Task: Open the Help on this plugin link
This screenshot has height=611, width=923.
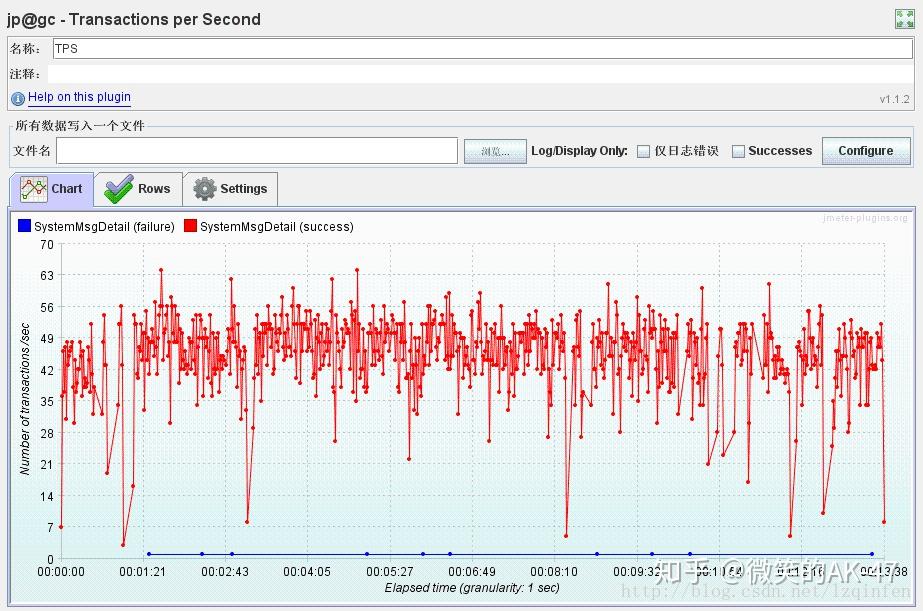Action: tap(79, 97)
